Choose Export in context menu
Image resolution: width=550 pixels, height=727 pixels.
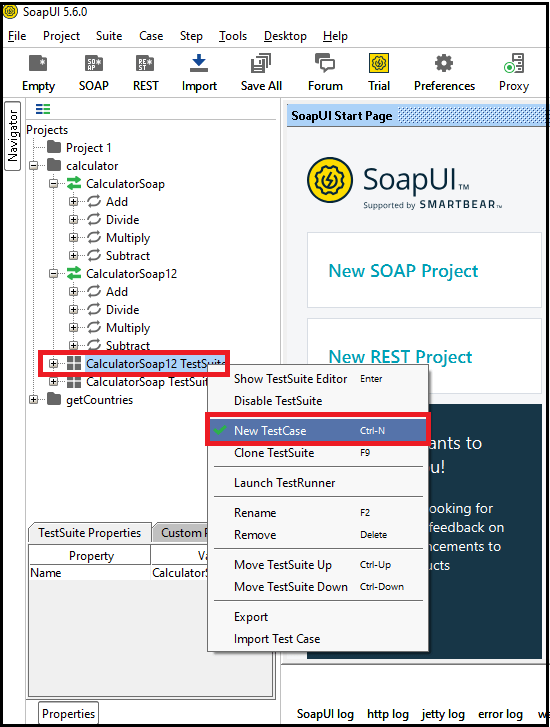317,617
